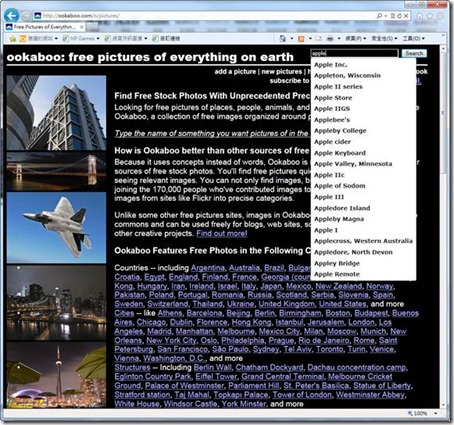Select 'Applecross, Western Australia' suggestion

pyautogui.click(x=363, y=241)
